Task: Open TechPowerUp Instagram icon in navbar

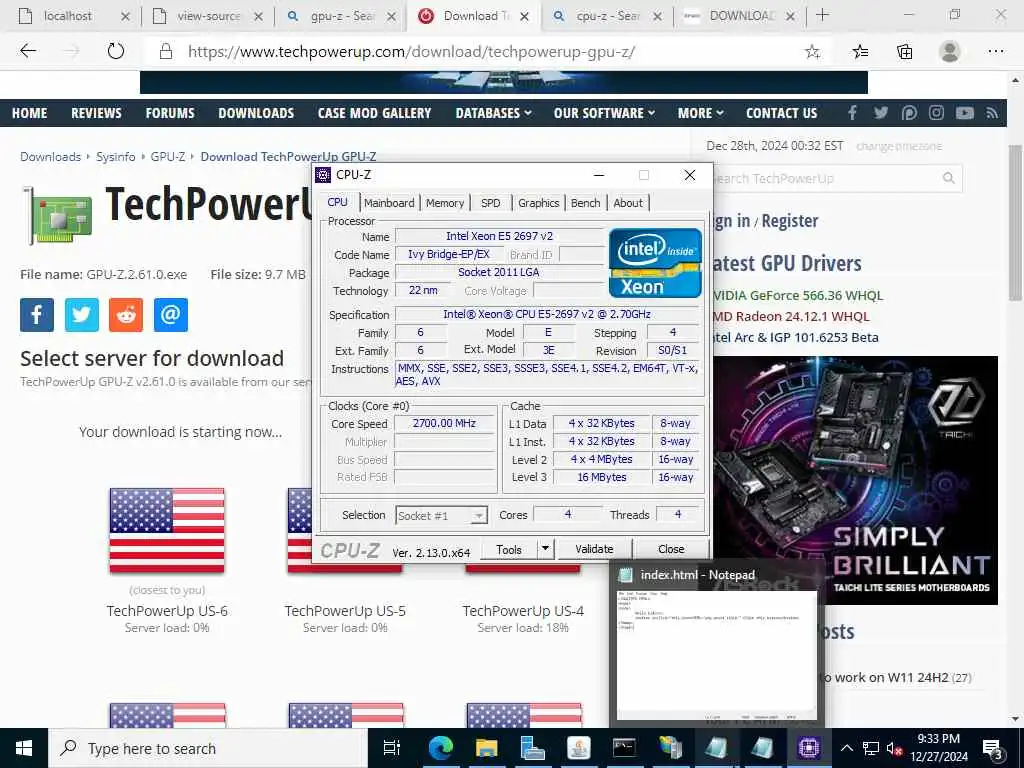Action: pyautogui.click(x=936, y=113)
